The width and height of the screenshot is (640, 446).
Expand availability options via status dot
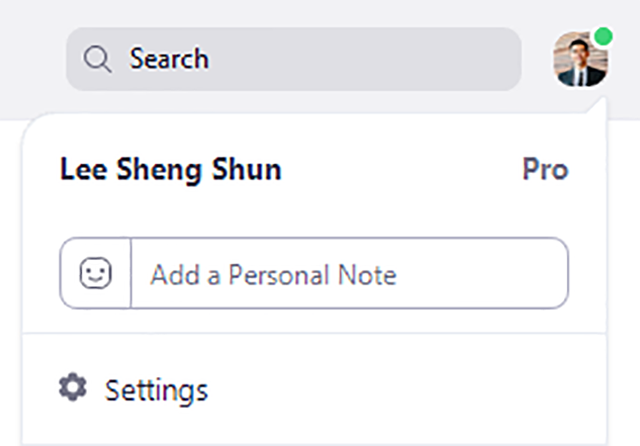coord(603,37)
